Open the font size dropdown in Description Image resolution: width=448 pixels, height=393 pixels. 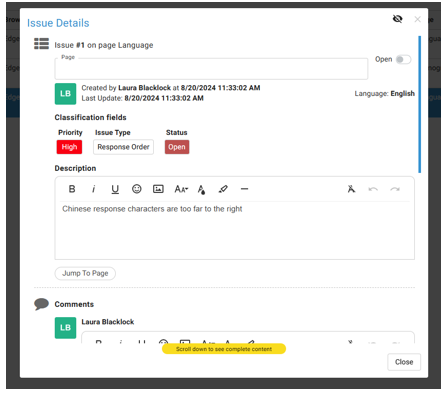pyautogui.click(x=181, y=189)
